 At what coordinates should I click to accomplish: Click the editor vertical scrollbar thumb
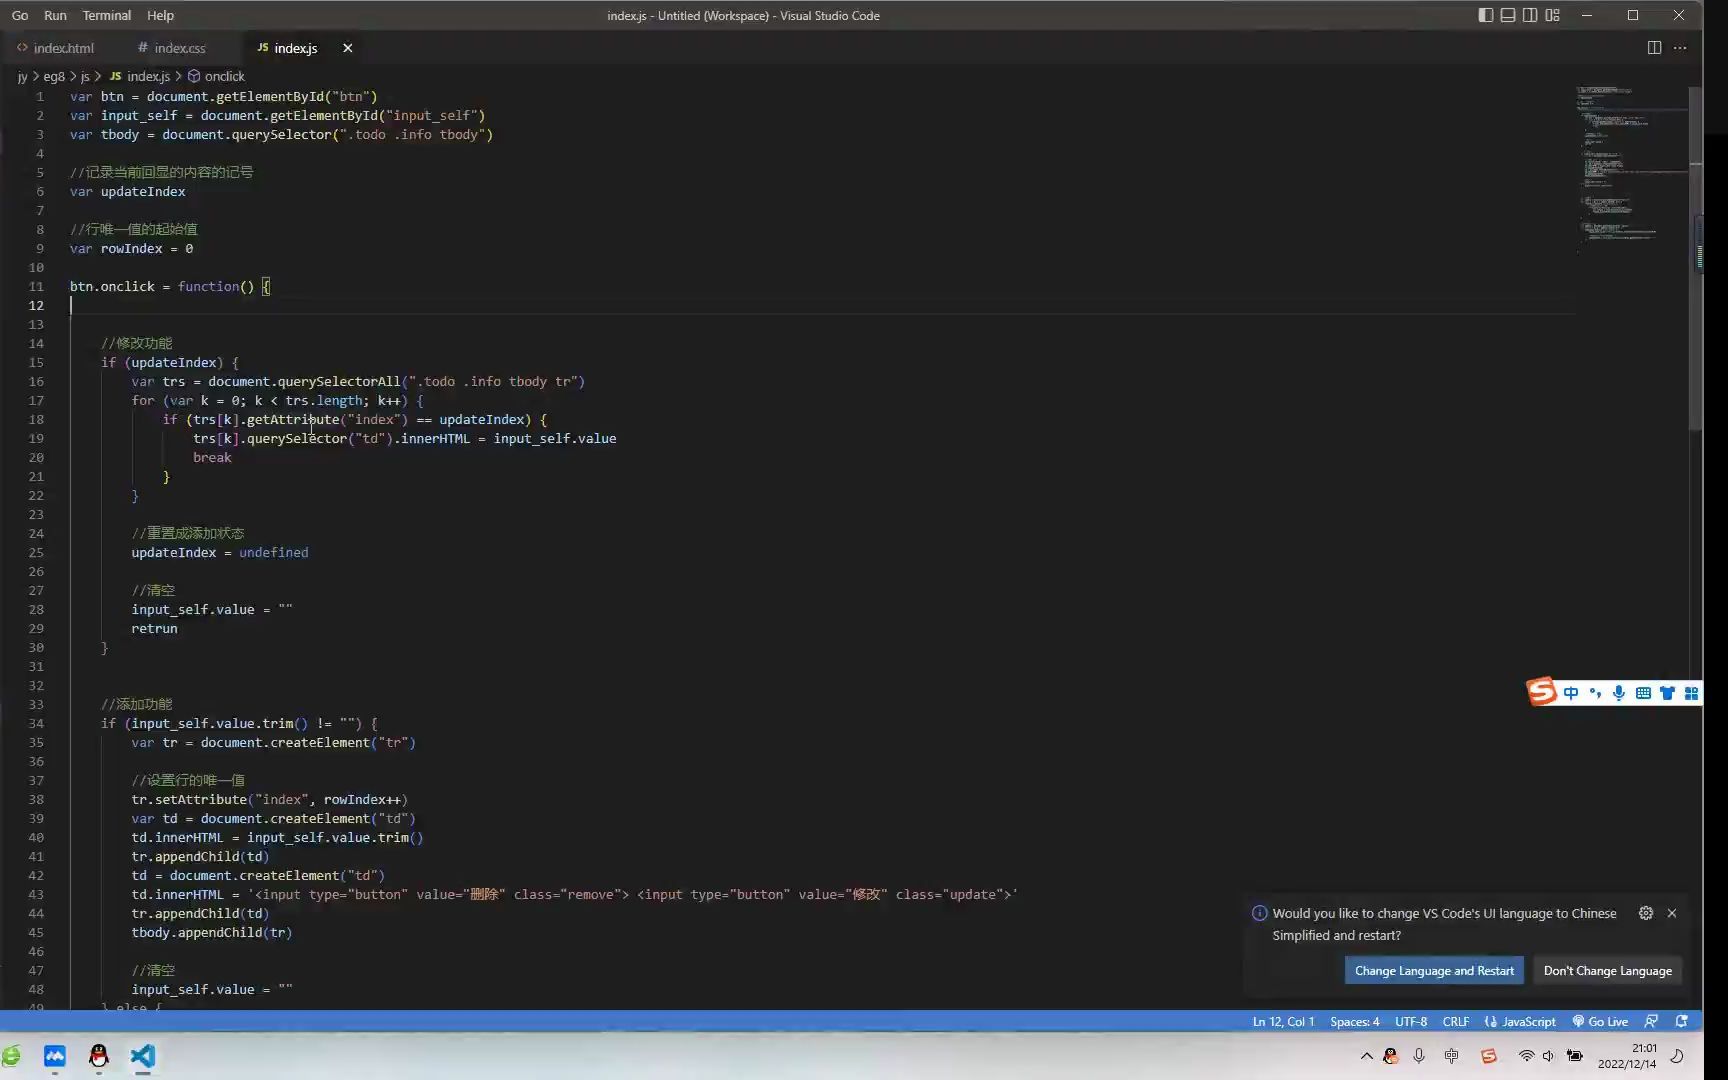pyautogui.click(x=1696, y=258)
